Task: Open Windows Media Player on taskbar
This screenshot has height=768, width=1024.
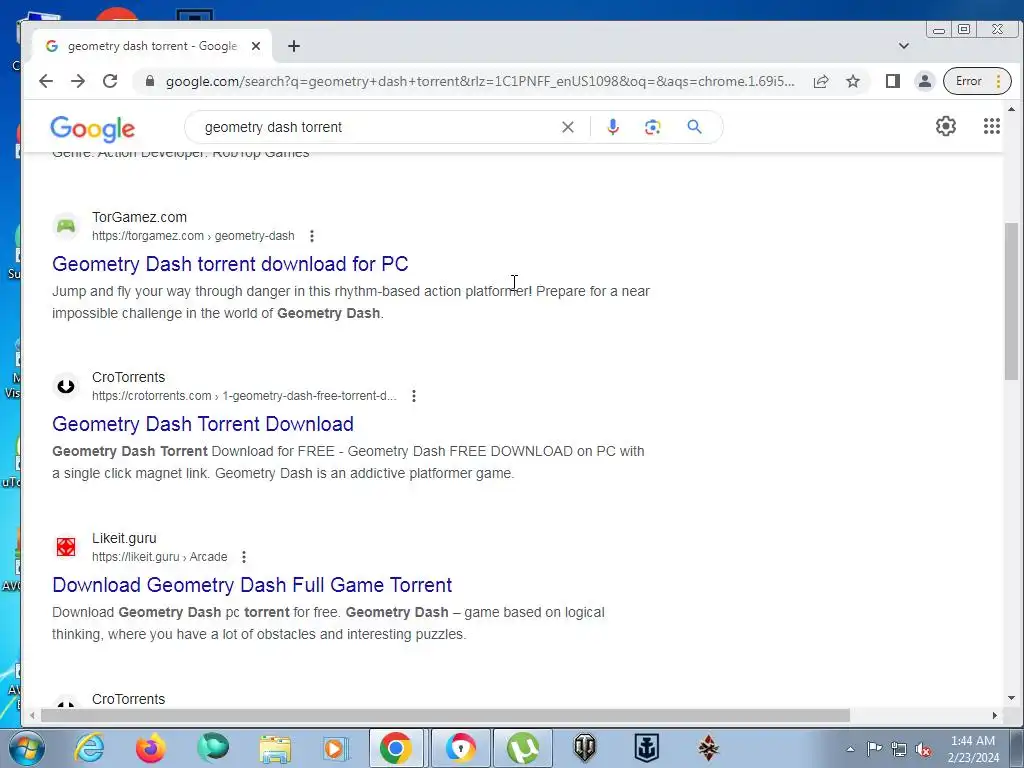Action: click(x=337, y=748)
